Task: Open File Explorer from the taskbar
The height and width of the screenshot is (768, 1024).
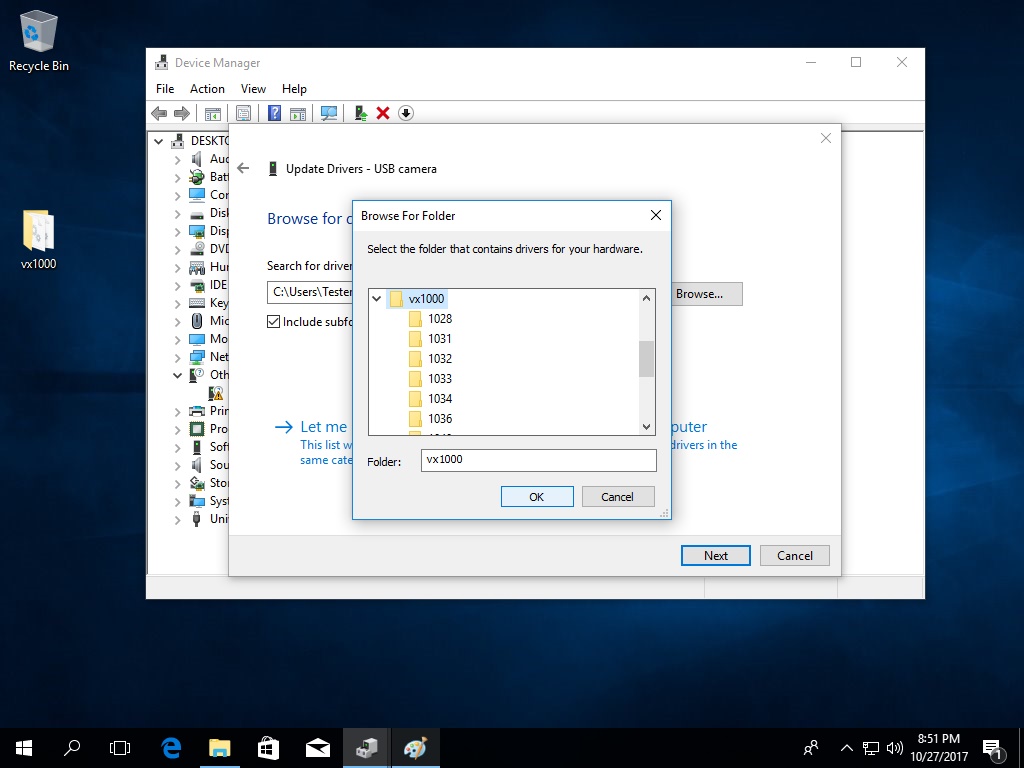Action: [x=220, y=748]
